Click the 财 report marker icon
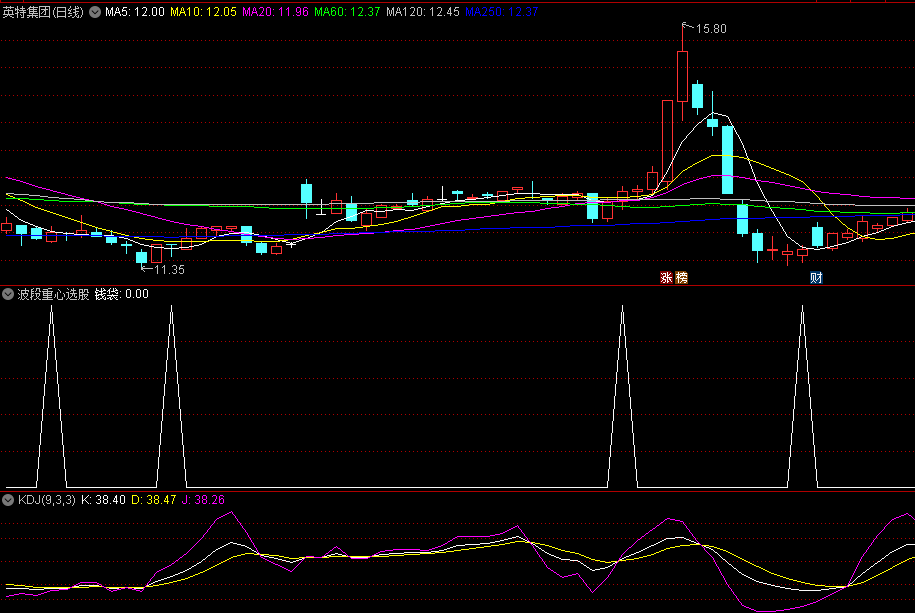Image resolution: width=915 pixels, height=613 pixels. 816,278
